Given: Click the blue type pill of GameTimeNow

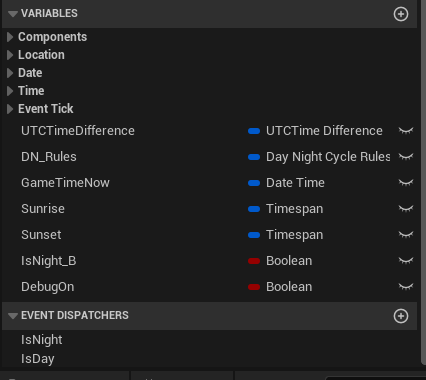Looking at the screenshot, I should tap(254, 183).
